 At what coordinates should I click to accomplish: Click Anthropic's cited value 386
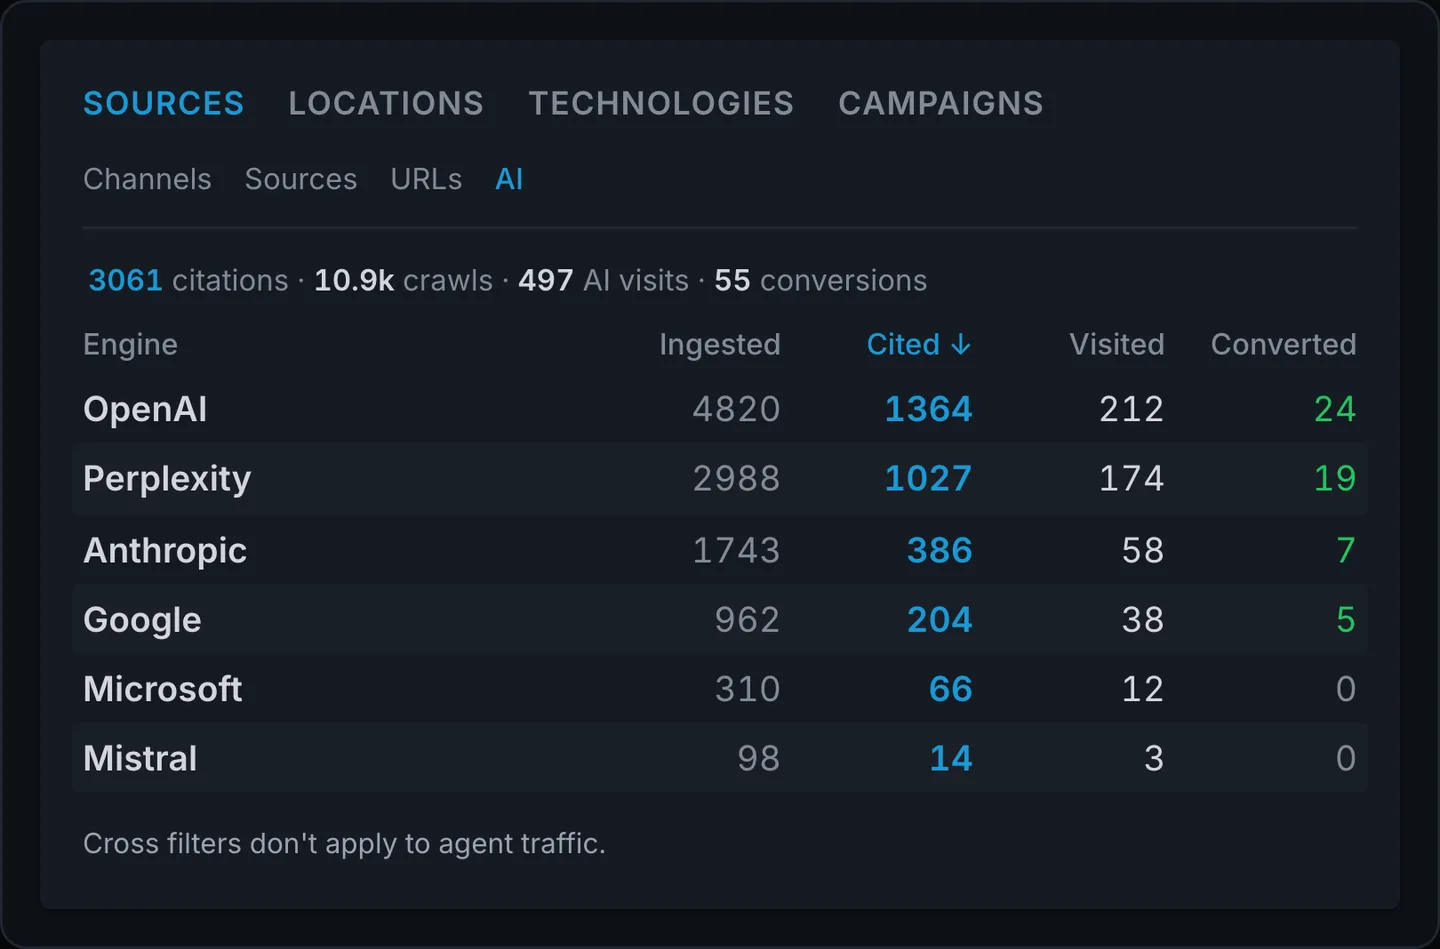tap(939, 550)
